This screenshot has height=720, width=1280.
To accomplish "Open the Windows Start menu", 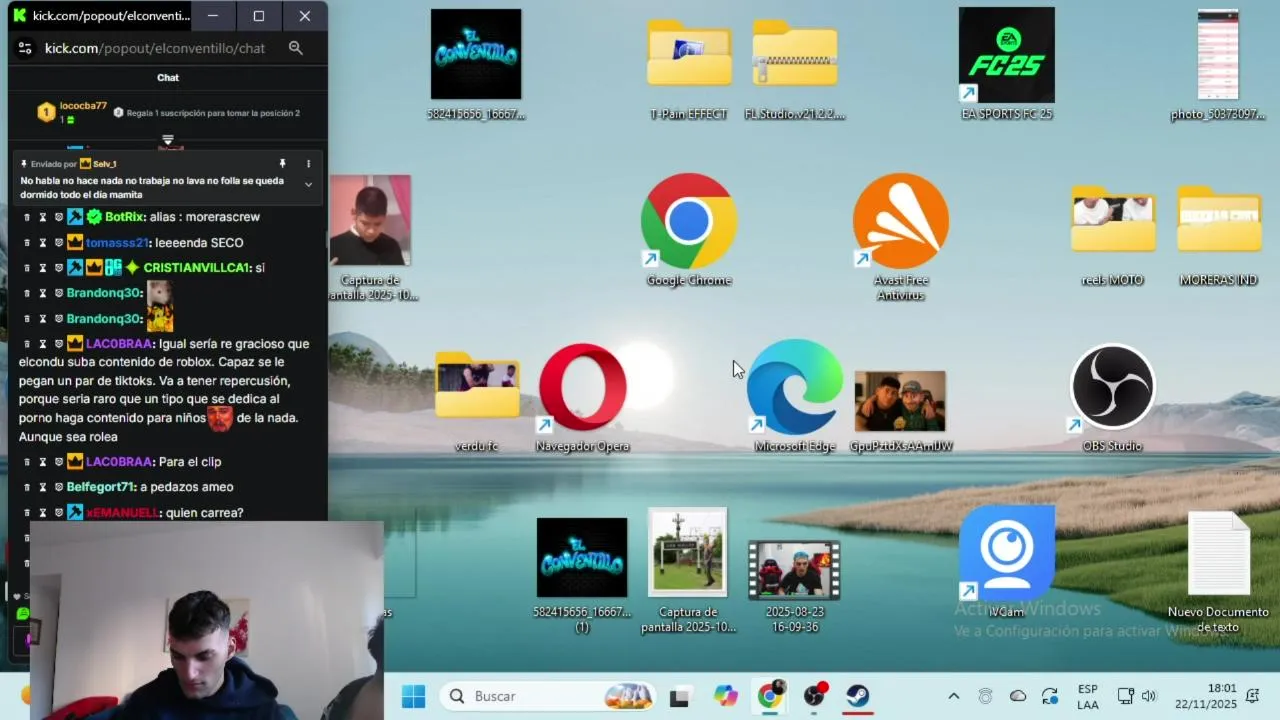I will [413, 696].
